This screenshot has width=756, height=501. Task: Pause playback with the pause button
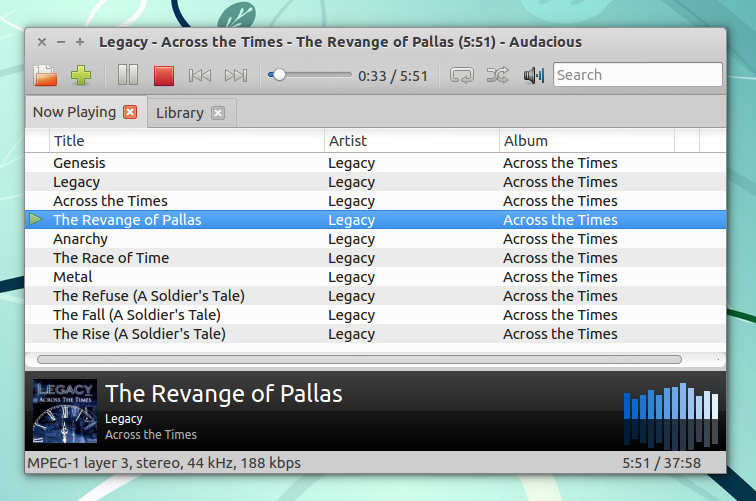[128, 75]
